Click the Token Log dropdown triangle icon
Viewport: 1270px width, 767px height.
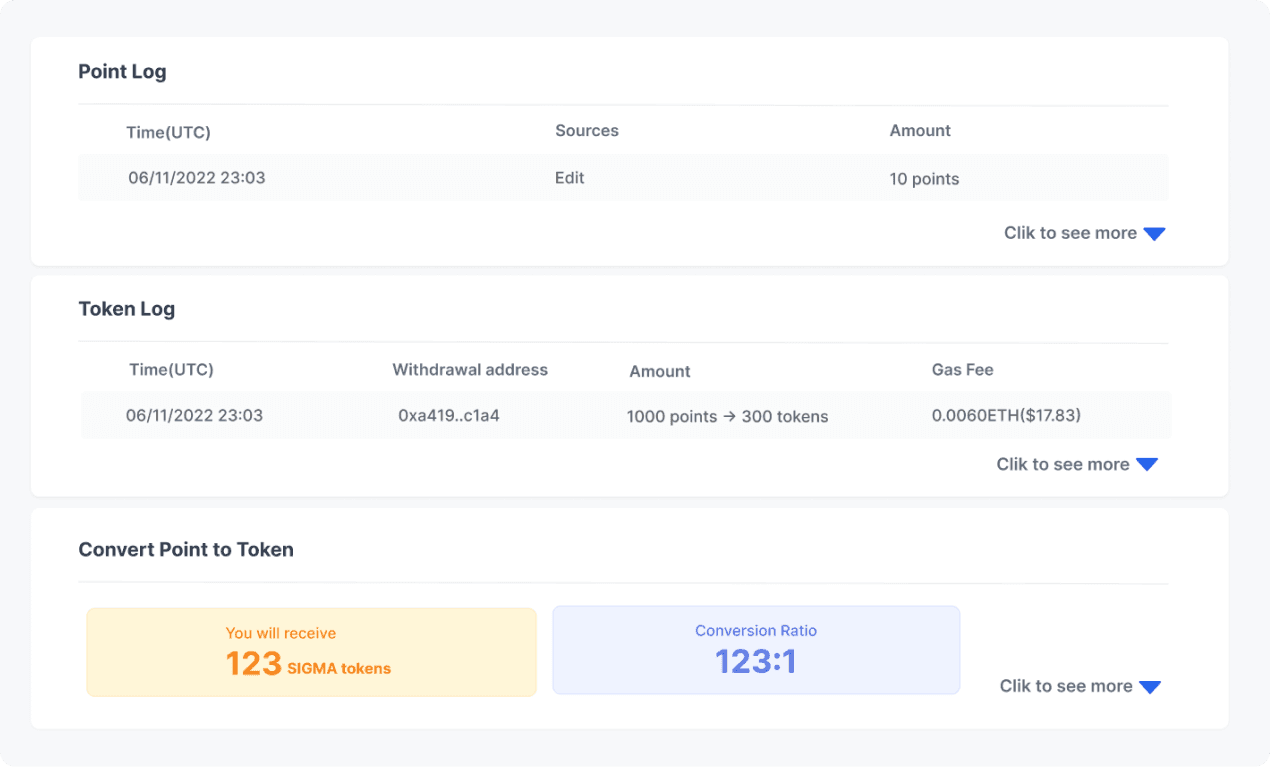point(1148,463)
